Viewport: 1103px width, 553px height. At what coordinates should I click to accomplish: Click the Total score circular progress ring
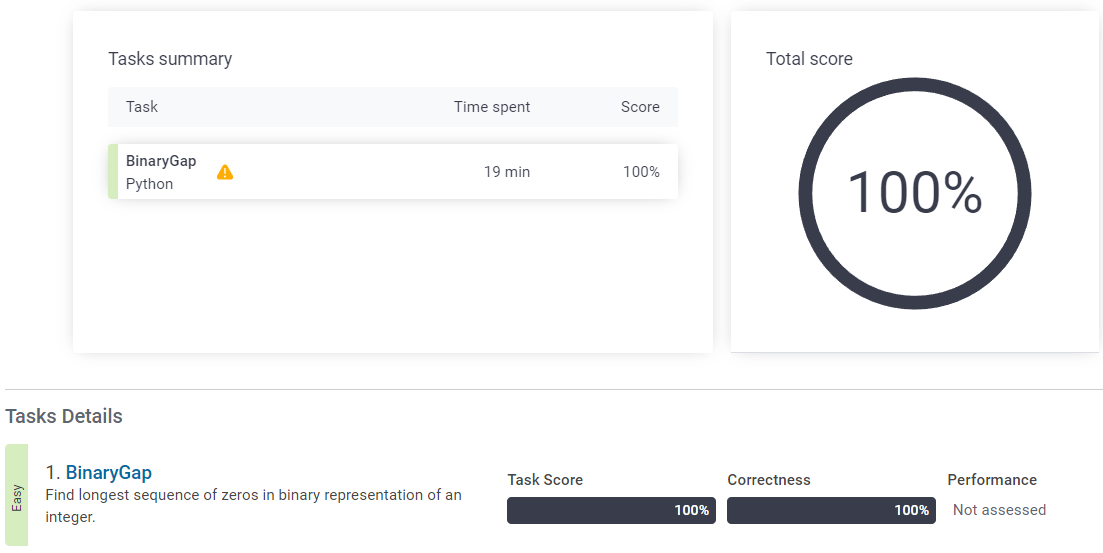(914, 193)
